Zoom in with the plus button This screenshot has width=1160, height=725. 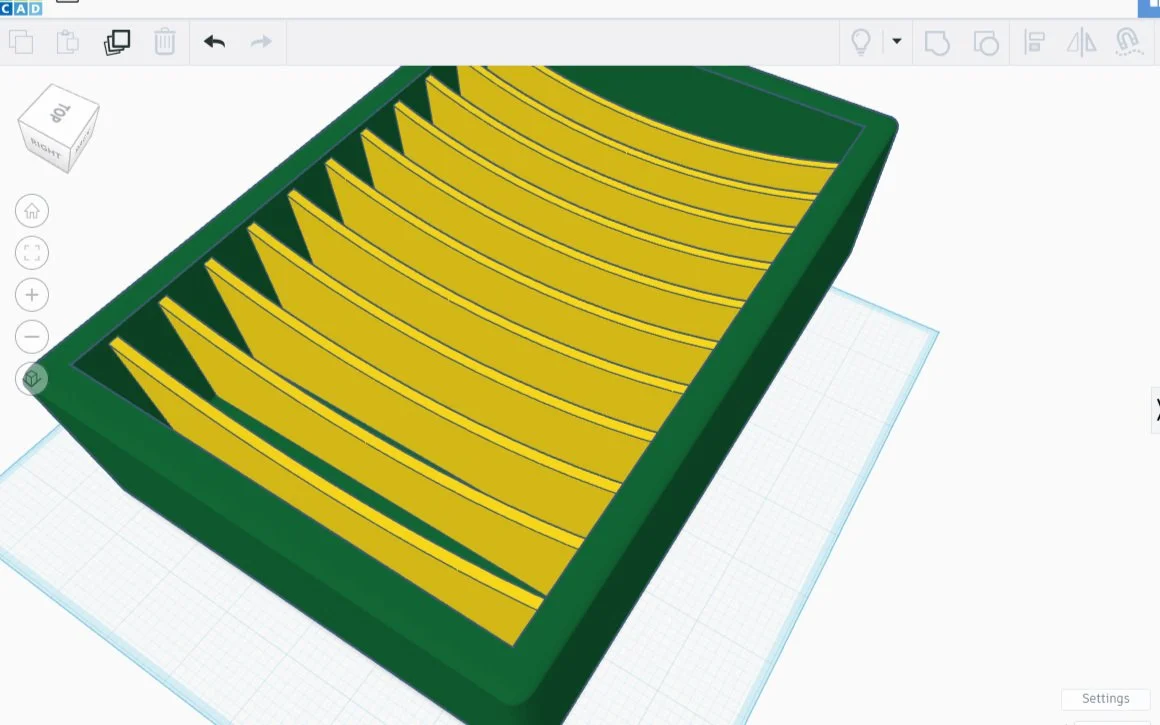32,295
